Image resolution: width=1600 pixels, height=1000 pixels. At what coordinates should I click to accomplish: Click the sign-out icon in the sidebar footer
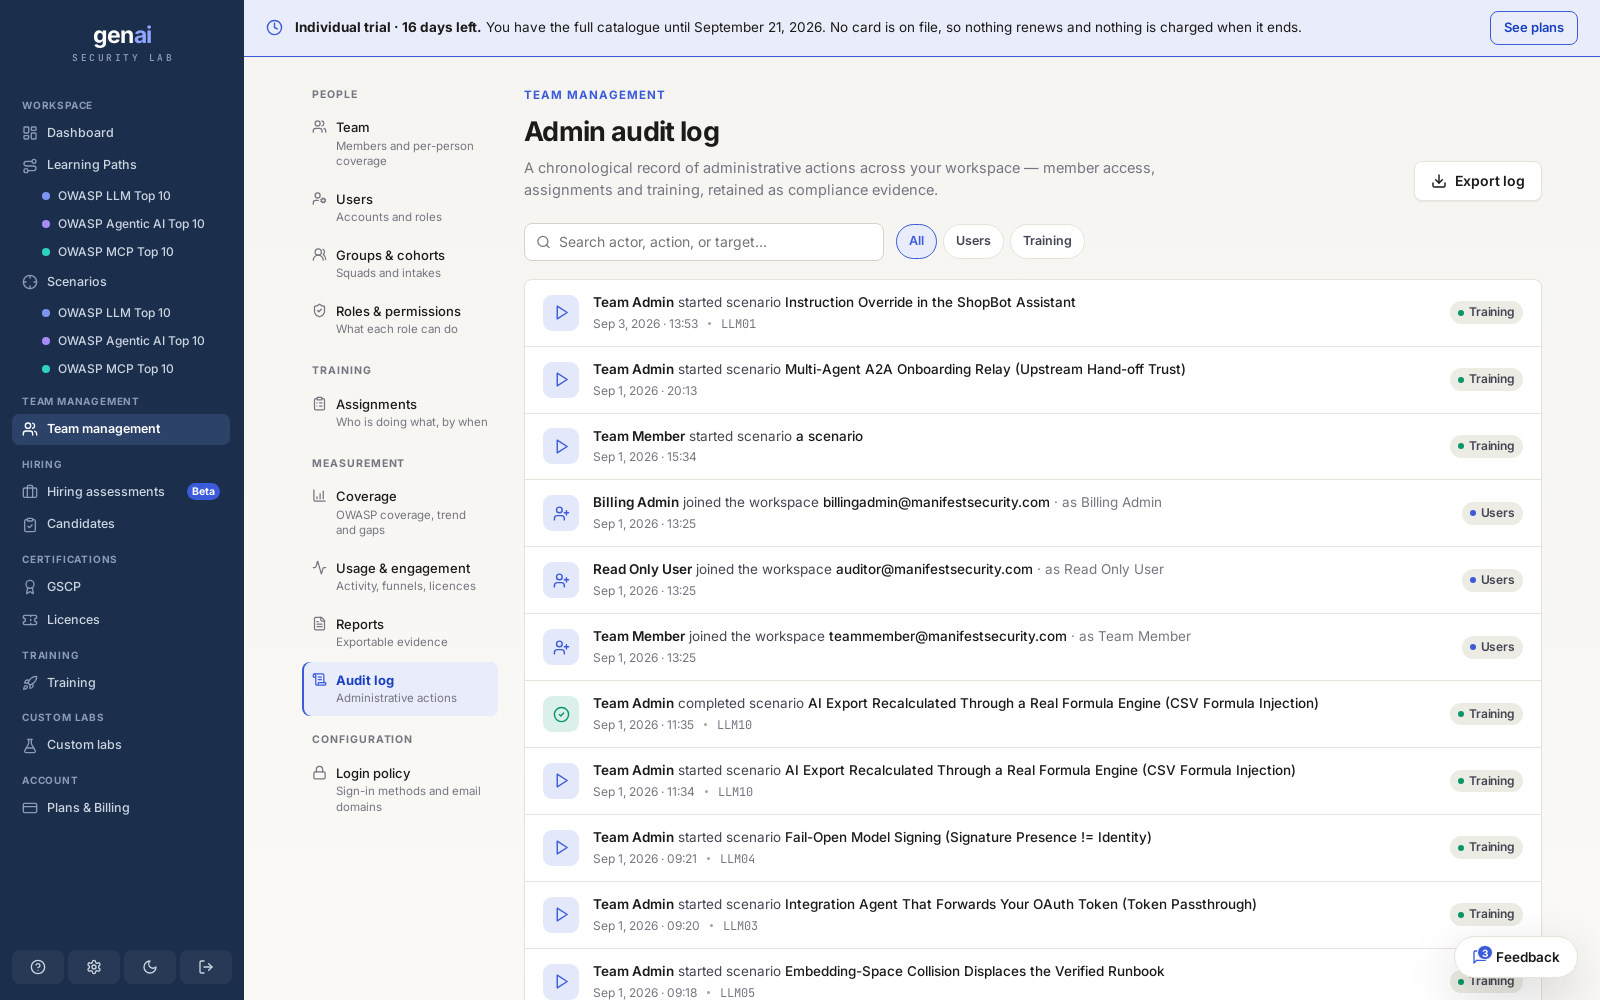click(x=206, y=967)
